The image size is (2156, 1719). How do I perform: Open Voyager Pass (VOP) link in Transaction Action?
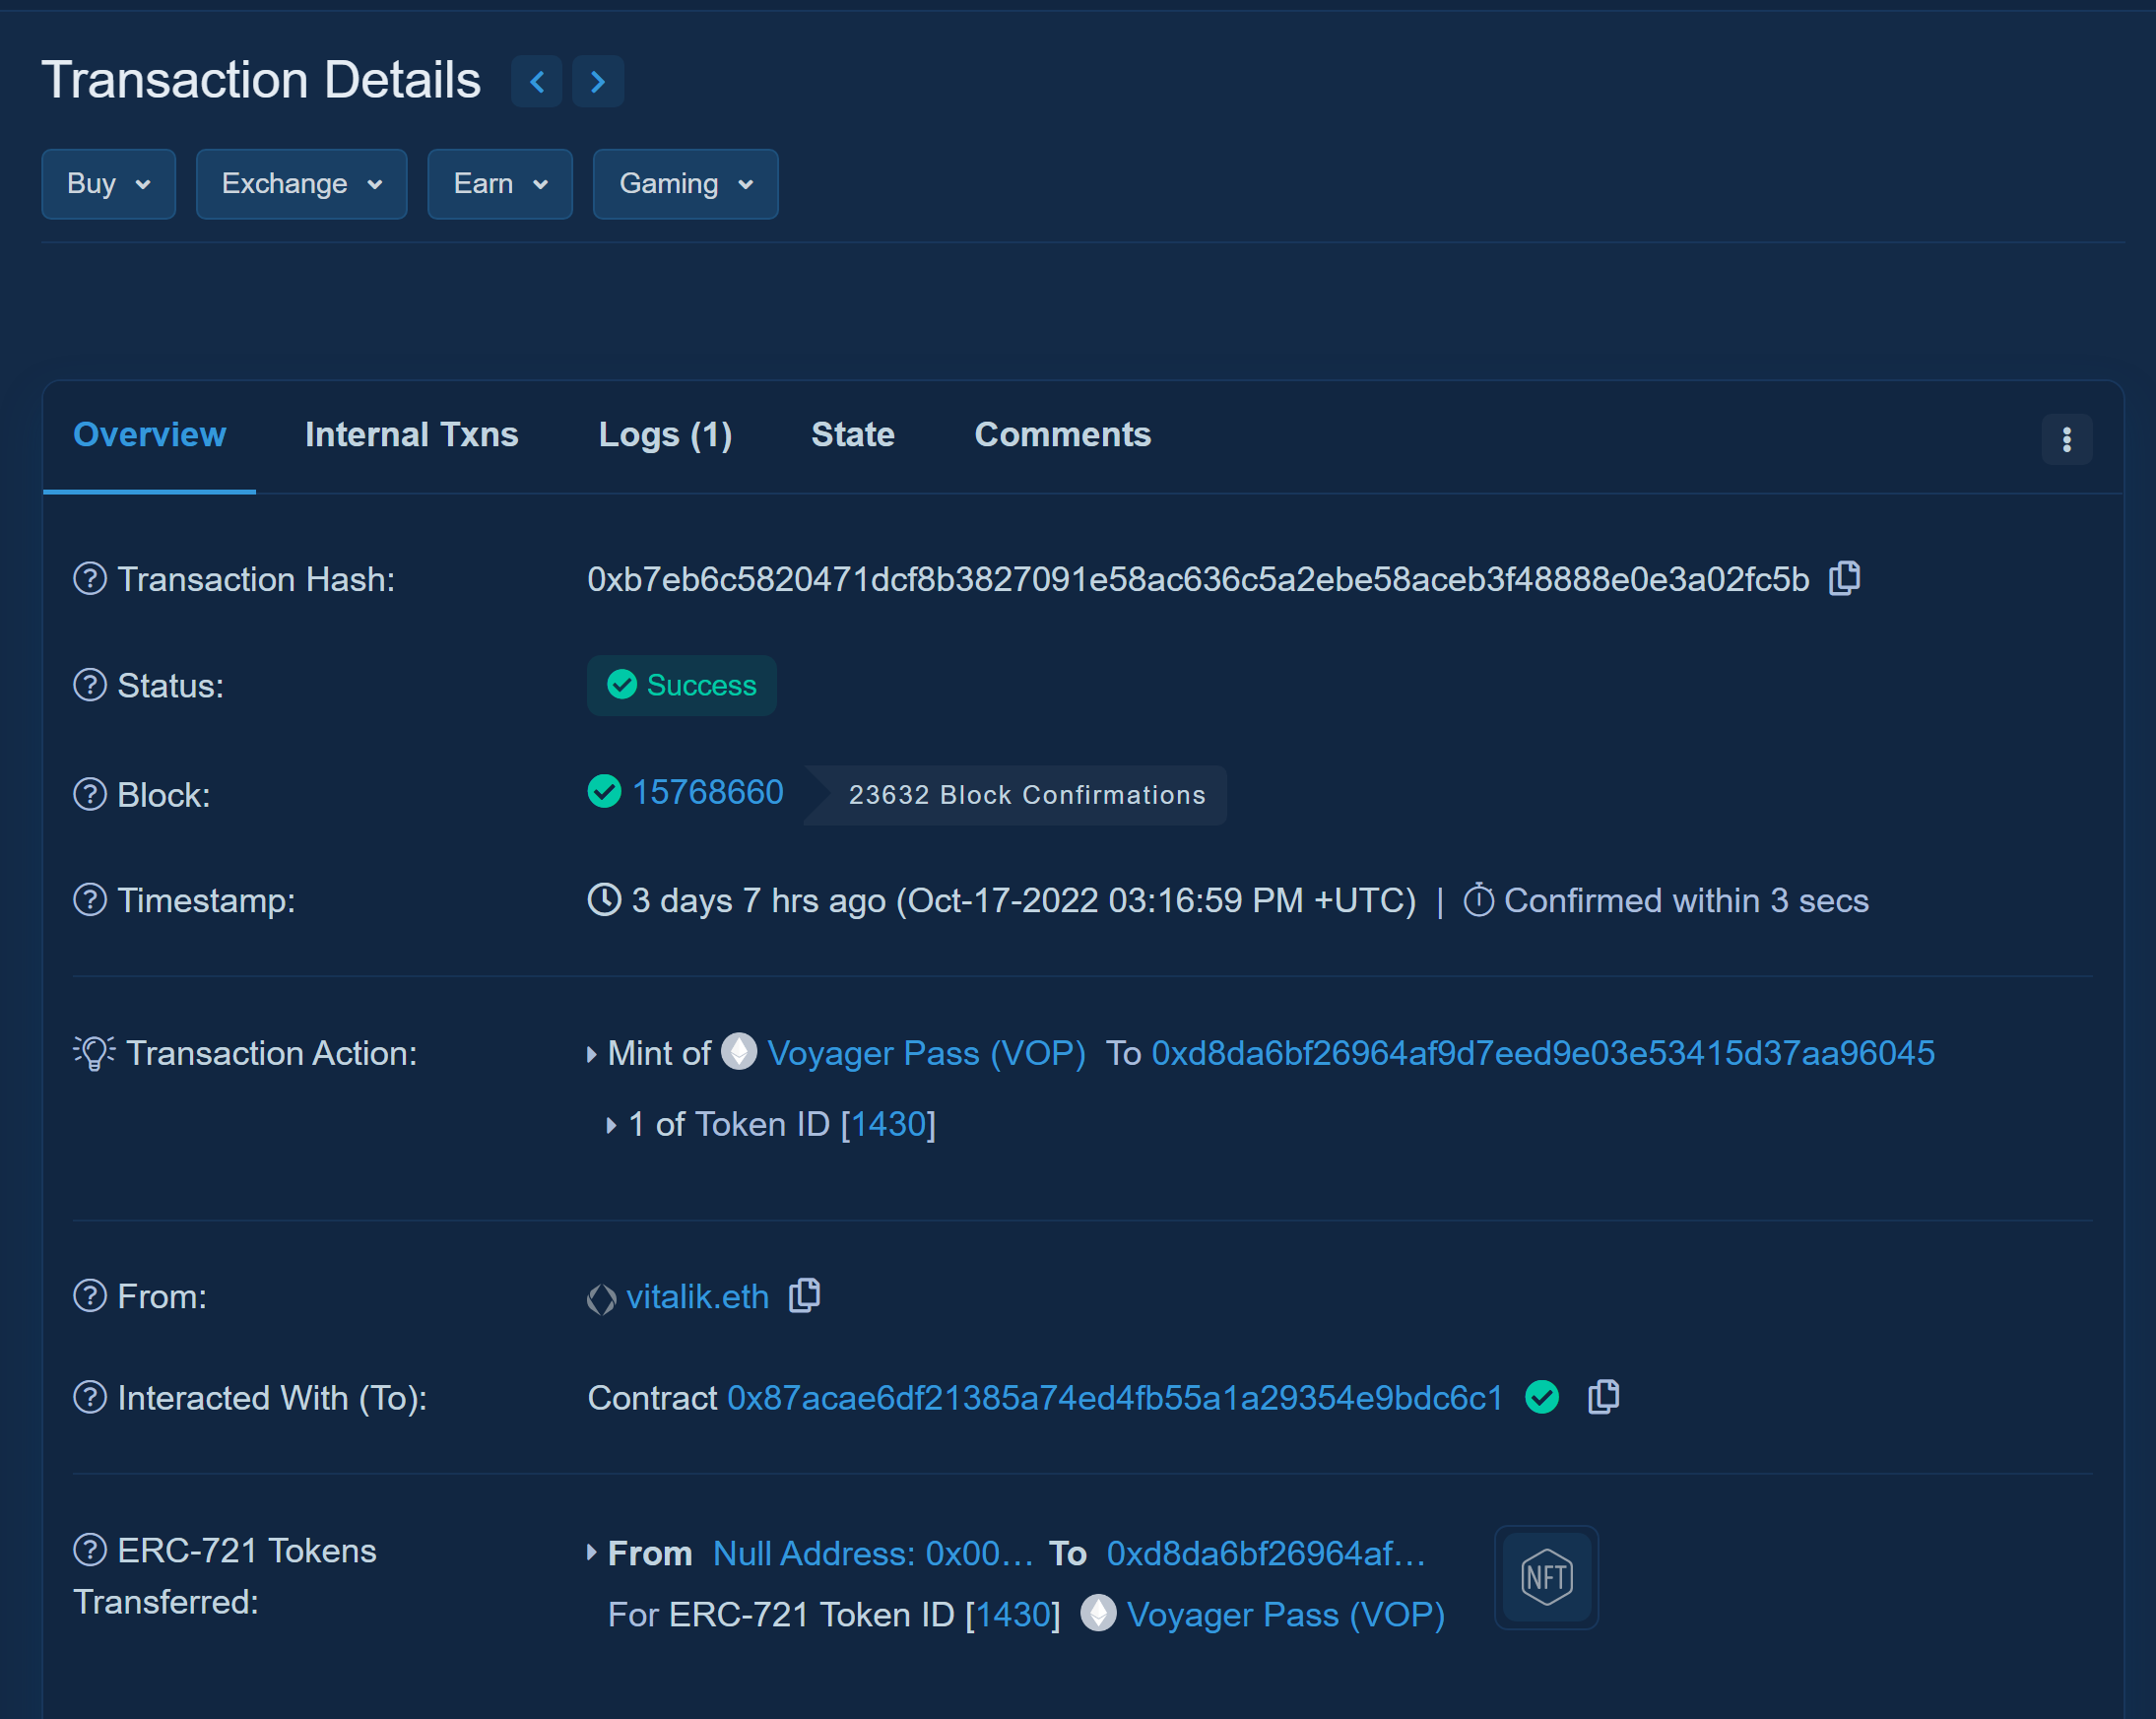(x=926, y=1052)
